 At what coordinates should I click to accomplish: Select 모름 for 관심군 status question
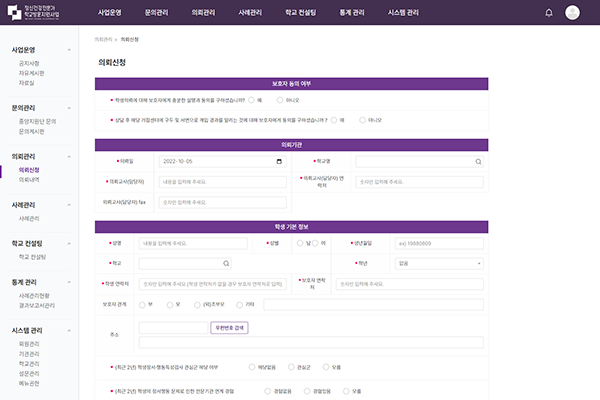(x=326, y=367)
